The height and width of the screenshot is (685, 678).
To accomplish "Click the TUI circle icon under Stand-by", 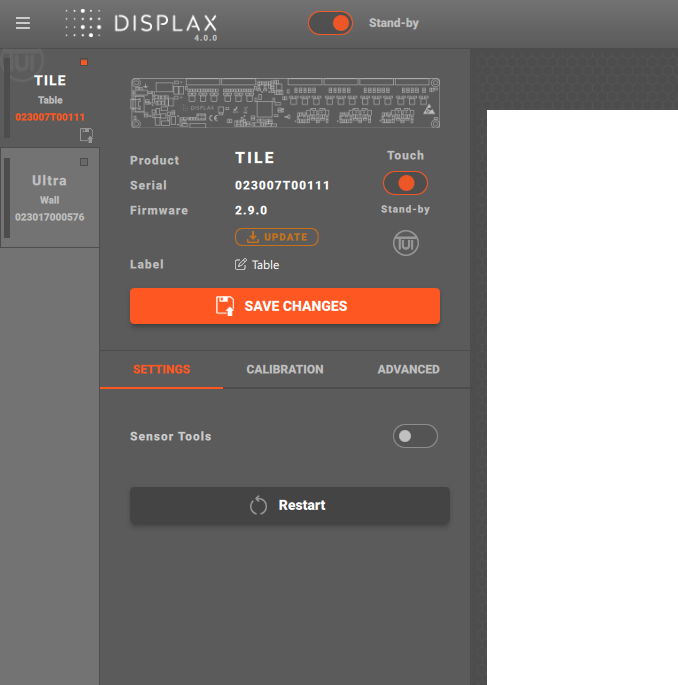I will (405, 243).
